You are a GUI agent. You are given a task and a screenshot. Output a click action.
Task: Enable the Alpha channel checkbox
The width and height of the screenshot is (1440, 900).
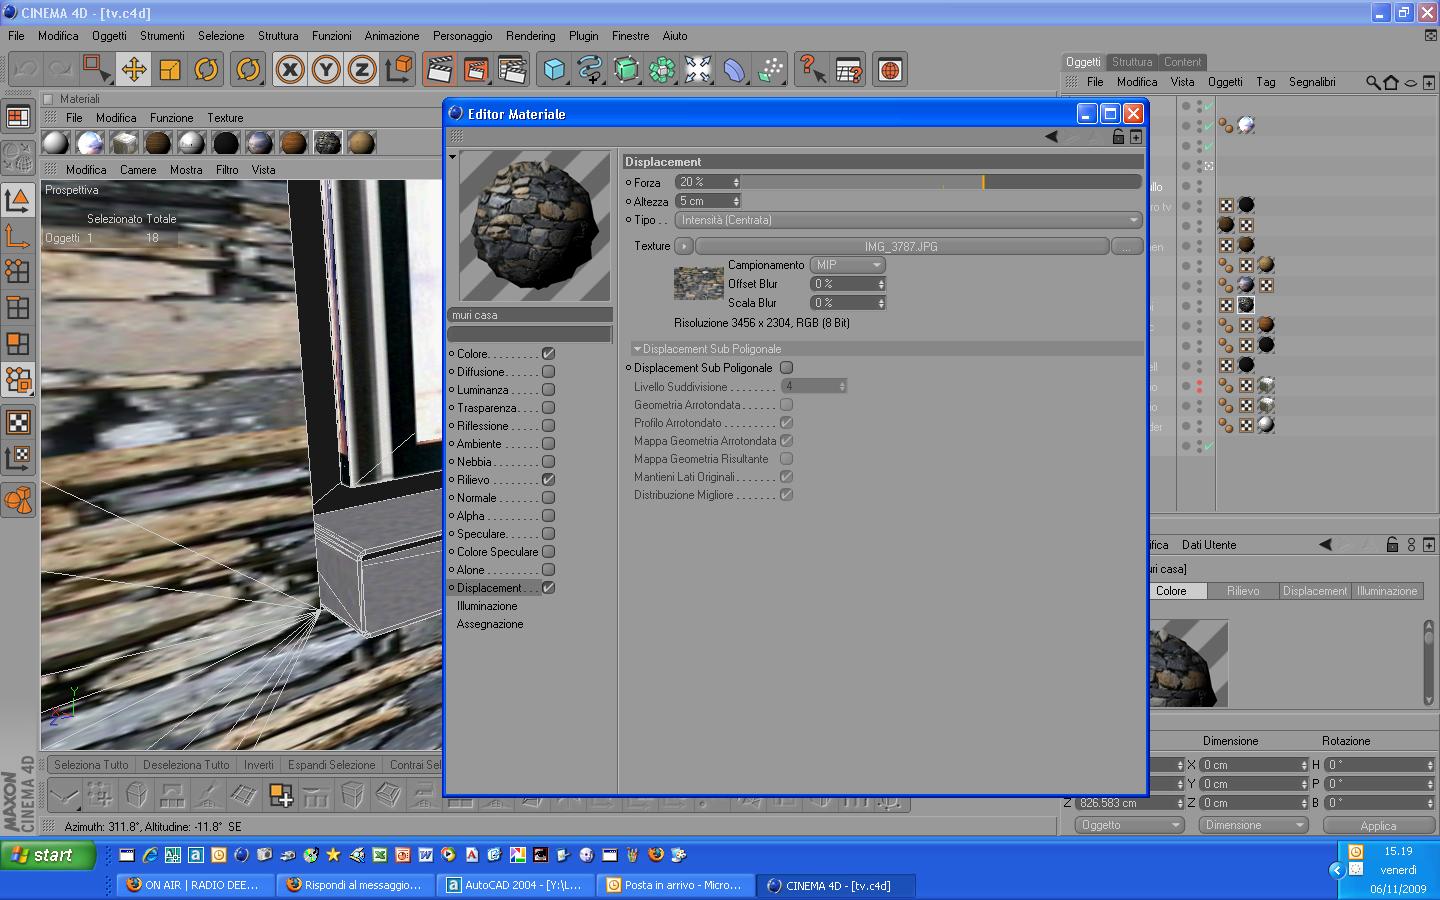(548, 516)
